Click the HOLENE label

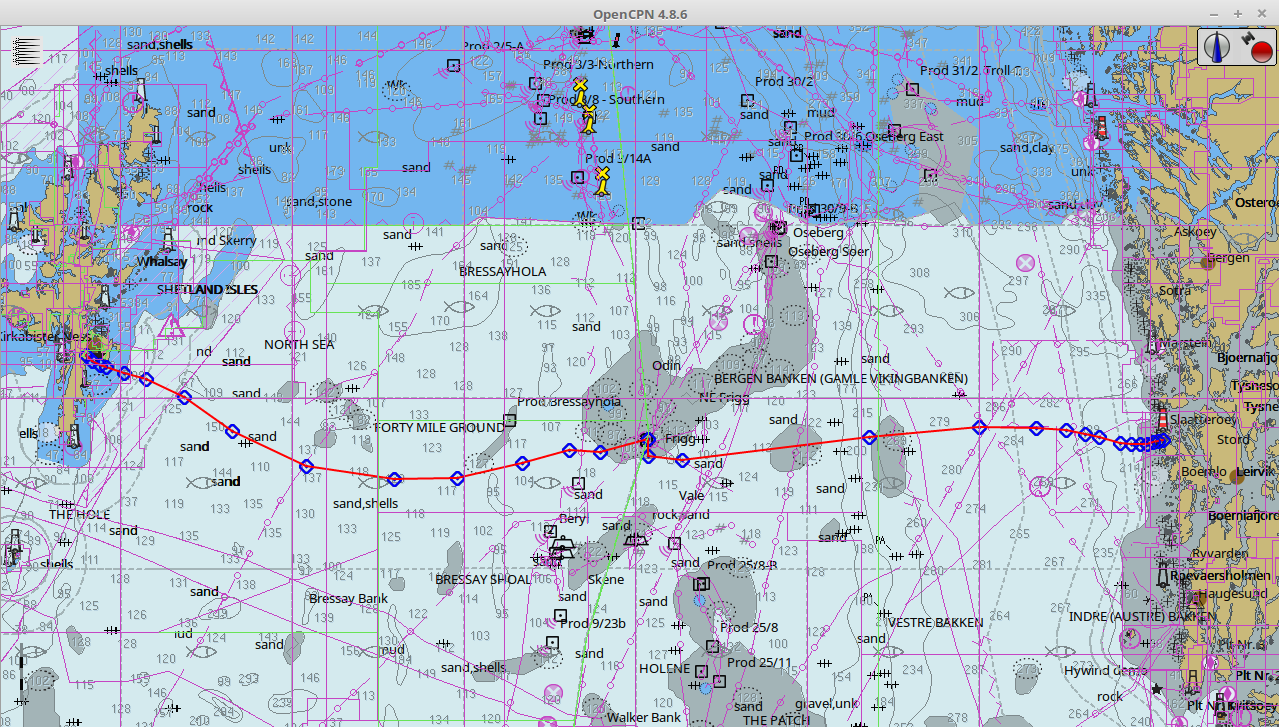coord(664,668)
